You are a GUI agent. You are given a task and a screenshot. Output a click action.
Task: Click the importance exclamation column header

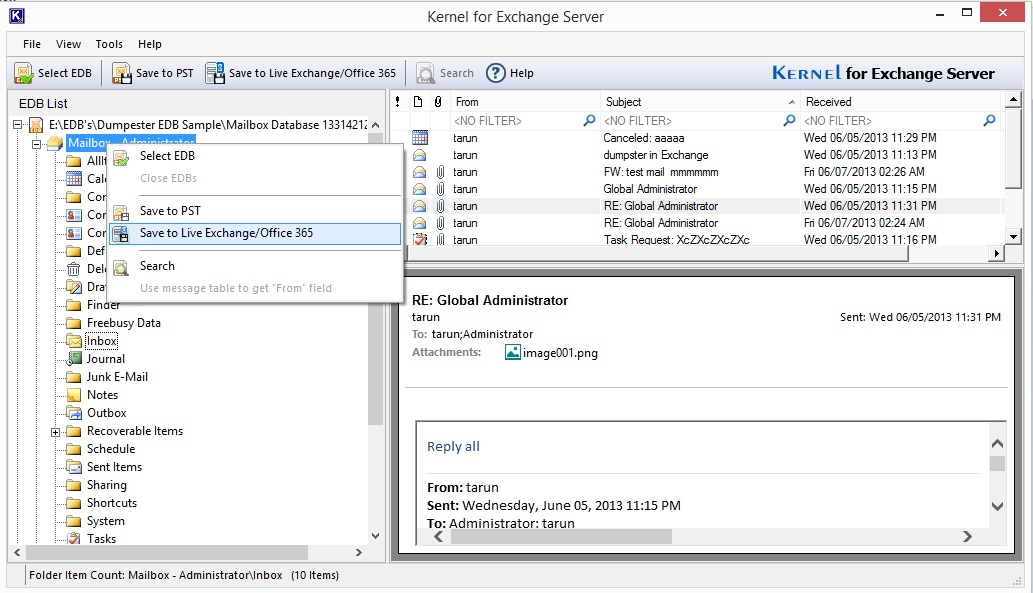[x=397, y=101]
